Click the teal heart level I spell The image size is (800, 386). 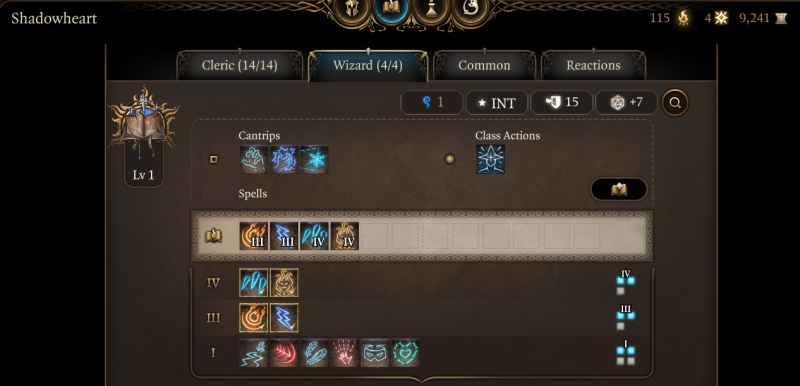[405, 353]
